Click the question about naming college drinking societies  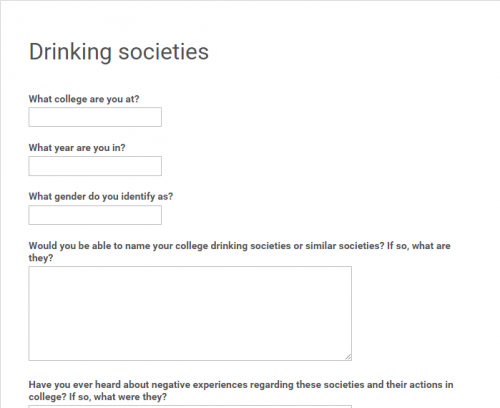pyautogui.click(x=239, y=252)
